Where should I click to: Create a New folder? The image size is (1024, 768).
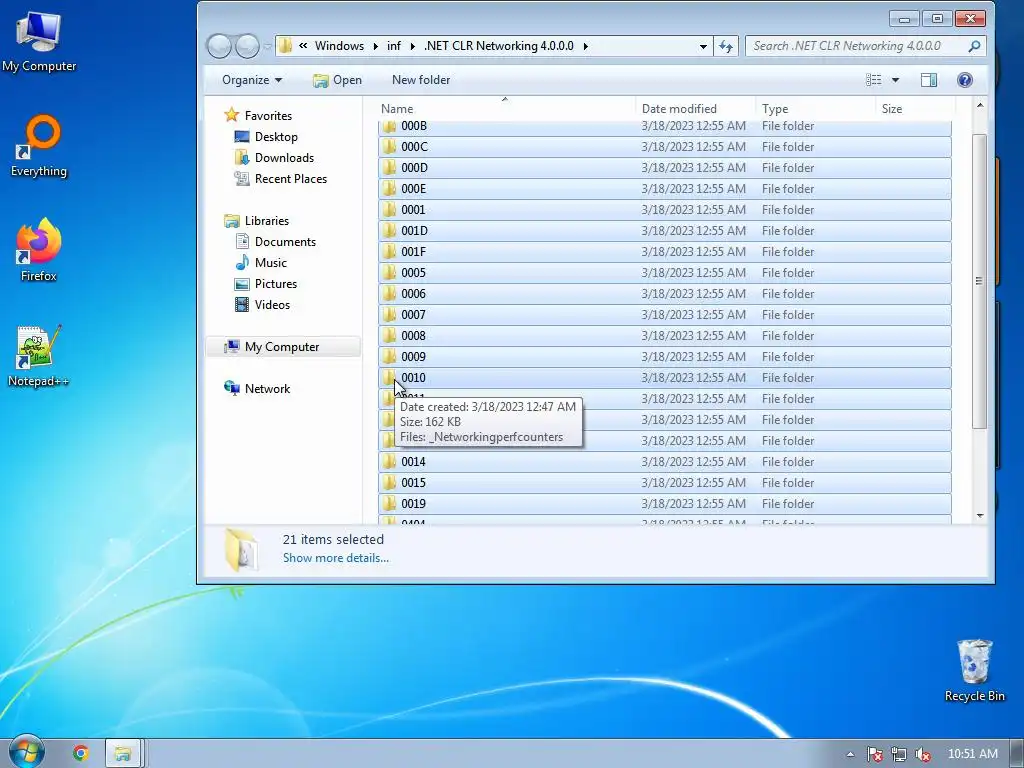[x=421, y=80]
